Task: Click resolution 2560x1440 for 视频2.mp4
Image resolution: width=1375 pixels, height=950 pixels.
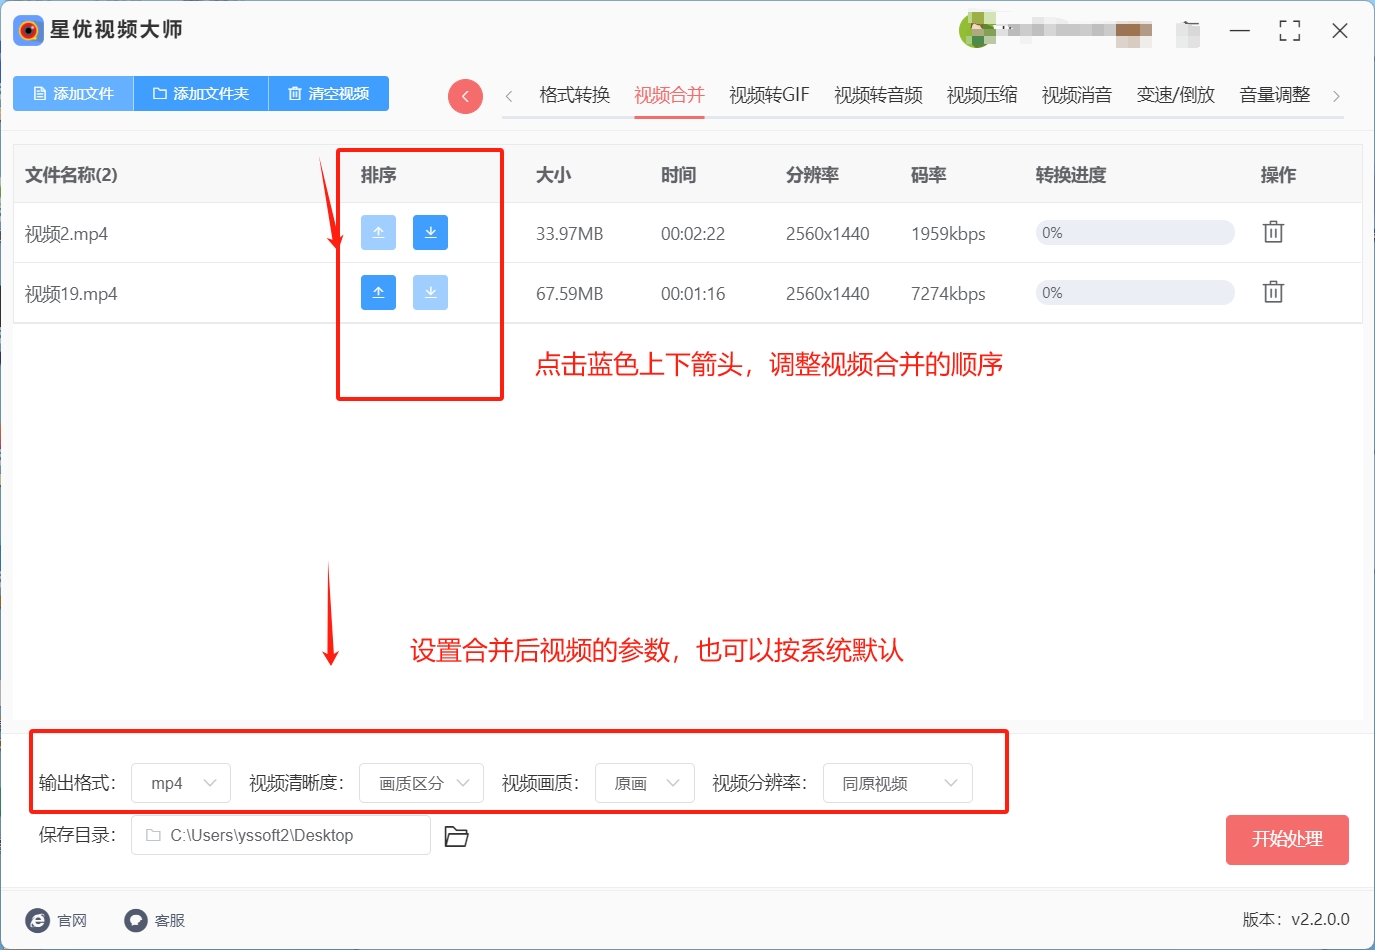Action: coord(827,234)
